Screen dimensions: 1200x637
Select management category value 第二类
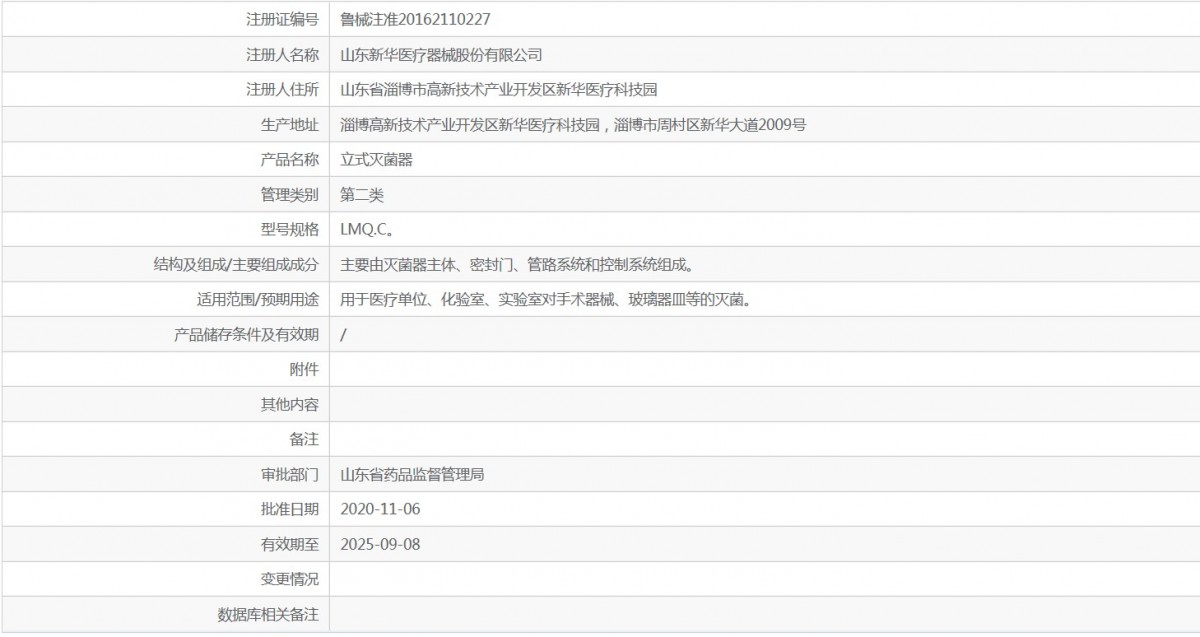pos(362,194)
